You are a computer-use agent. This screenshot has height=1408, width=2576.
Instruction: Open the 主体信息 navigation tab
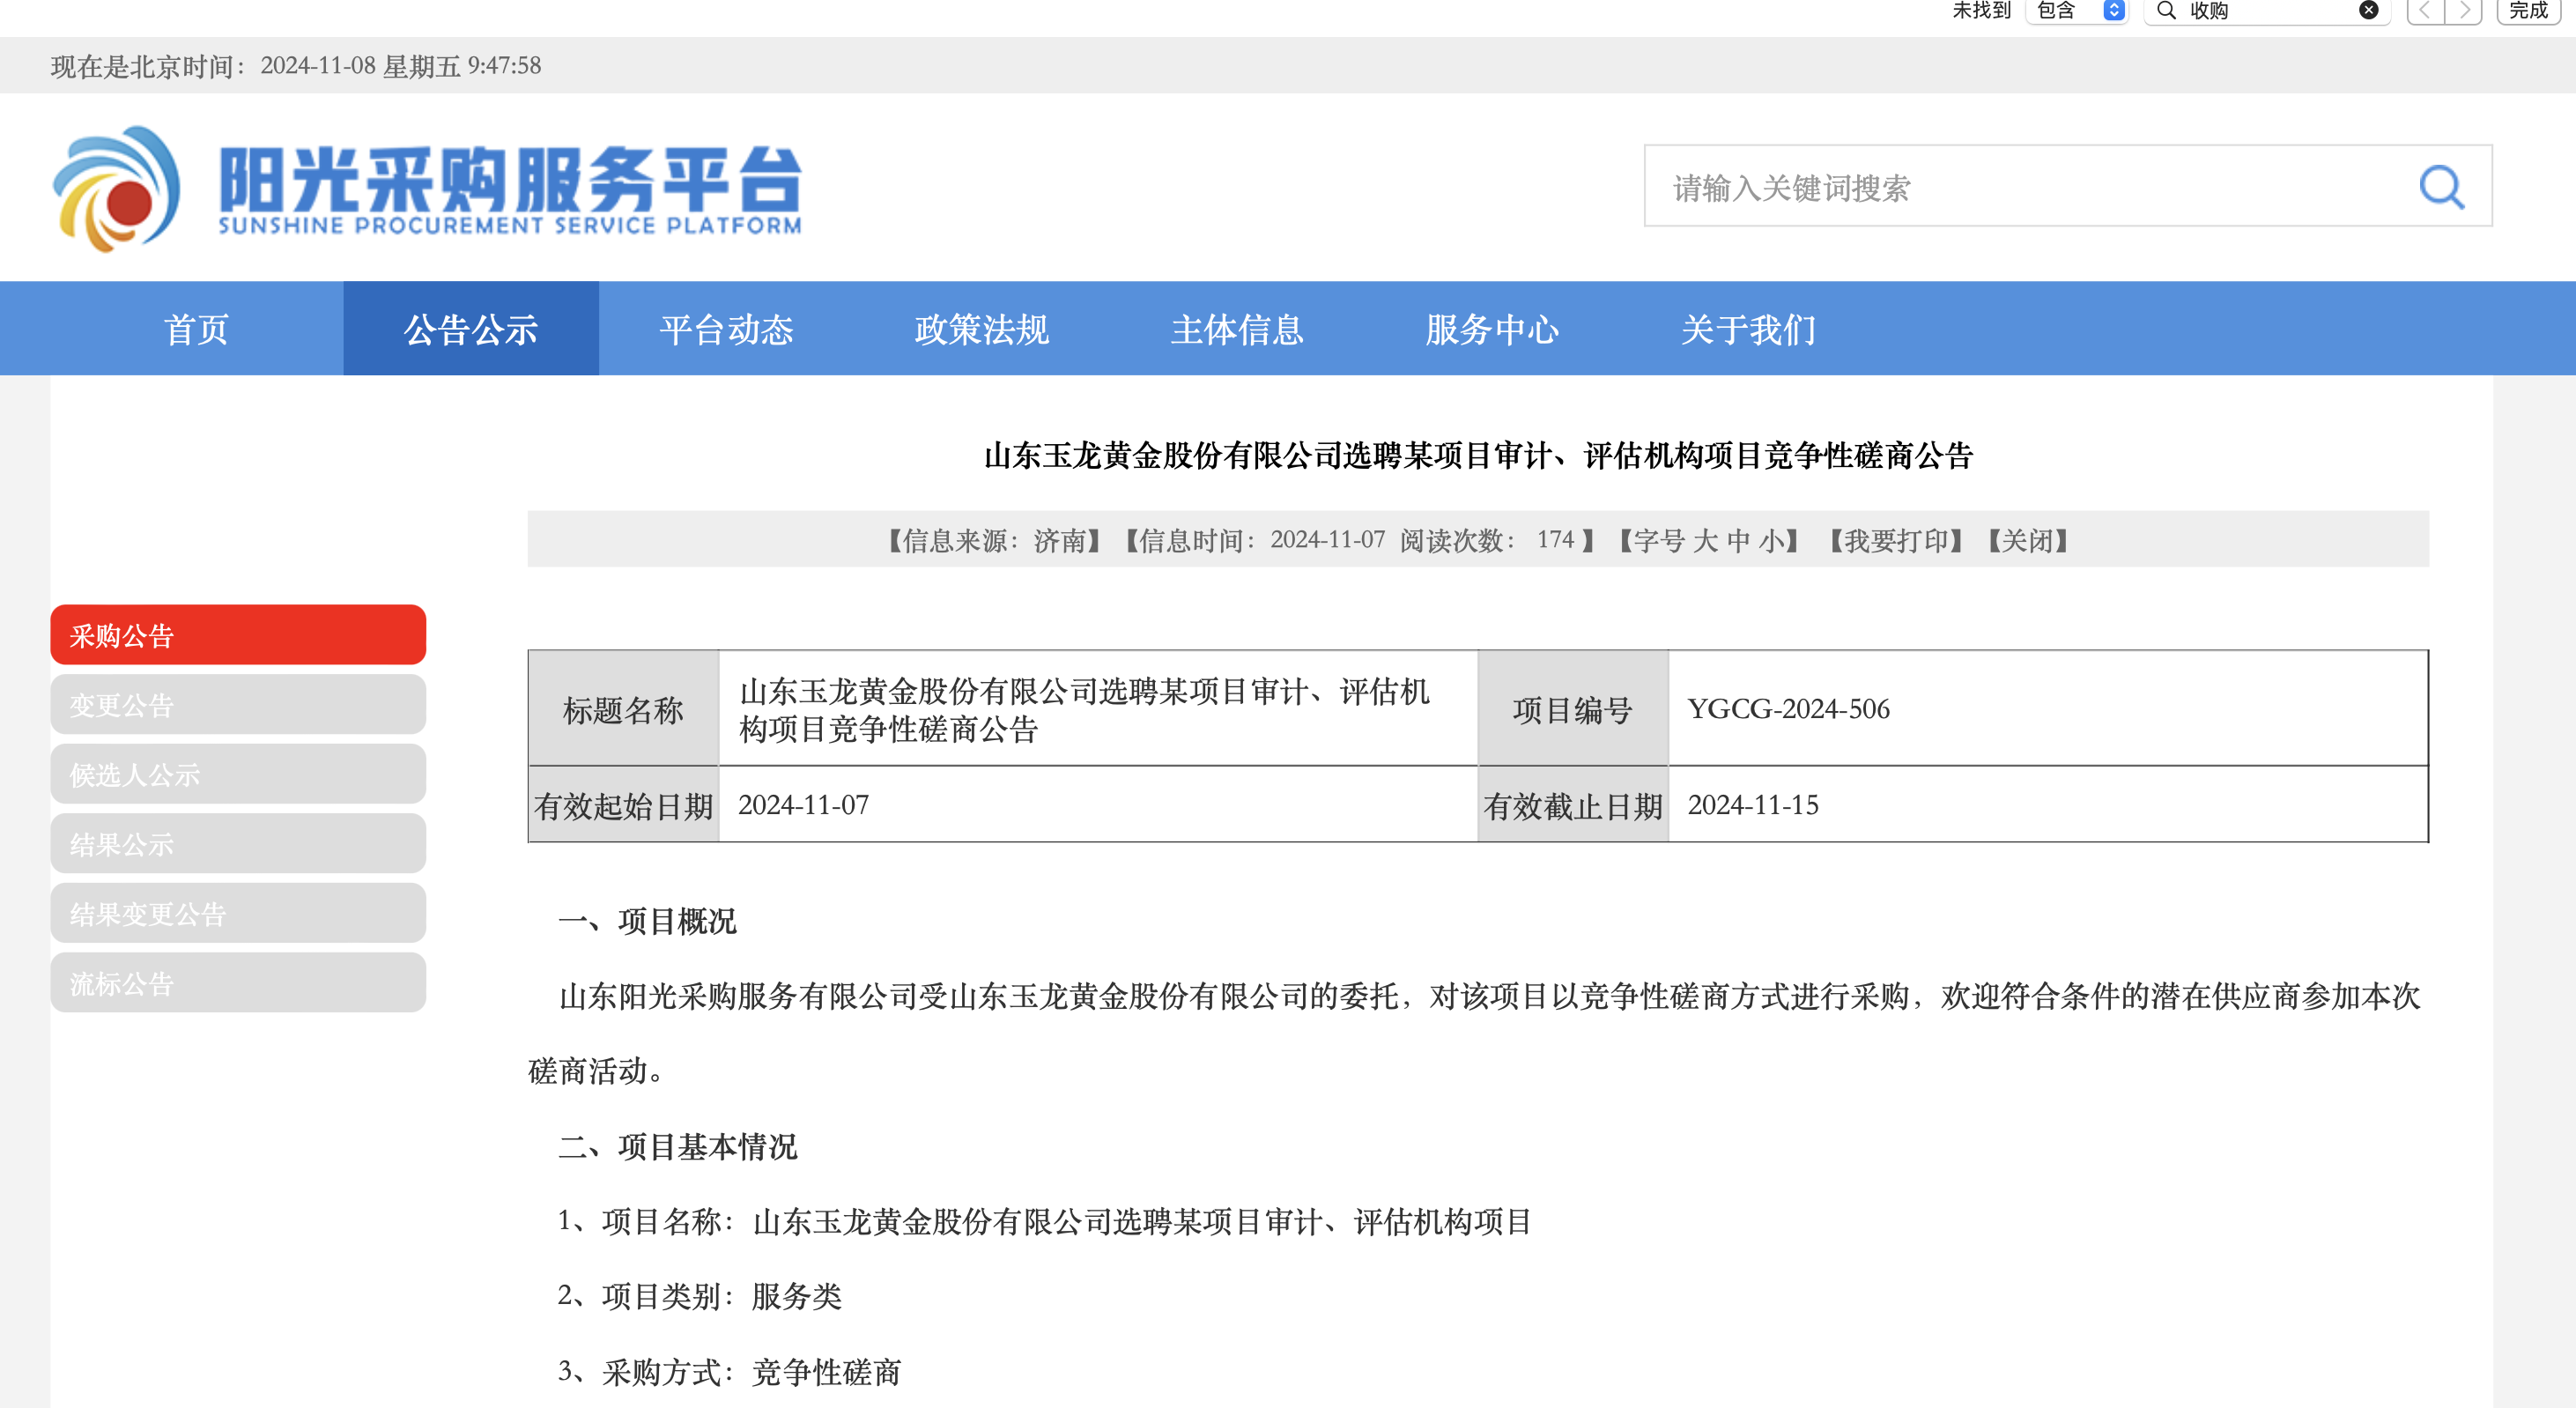pos(1237,329)
